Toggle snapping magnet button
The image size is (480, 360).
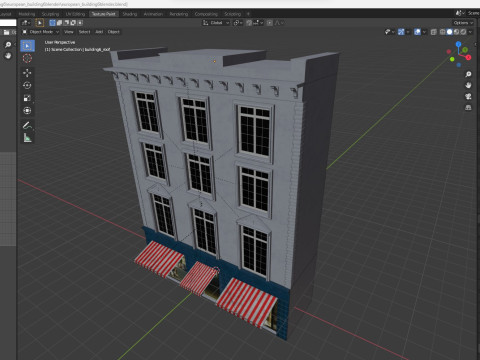pos(249,23)
